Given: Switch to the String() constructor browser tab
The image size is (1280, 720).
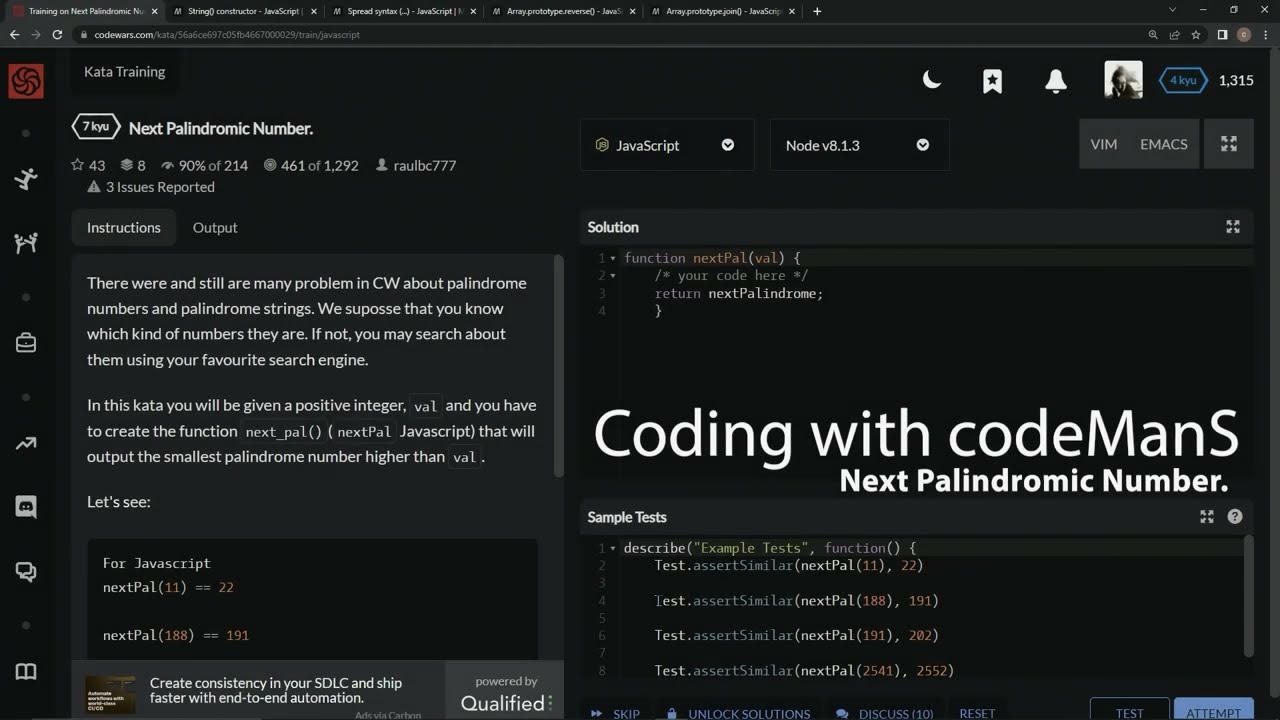Looking at the screenshot, I should [244, 11].
